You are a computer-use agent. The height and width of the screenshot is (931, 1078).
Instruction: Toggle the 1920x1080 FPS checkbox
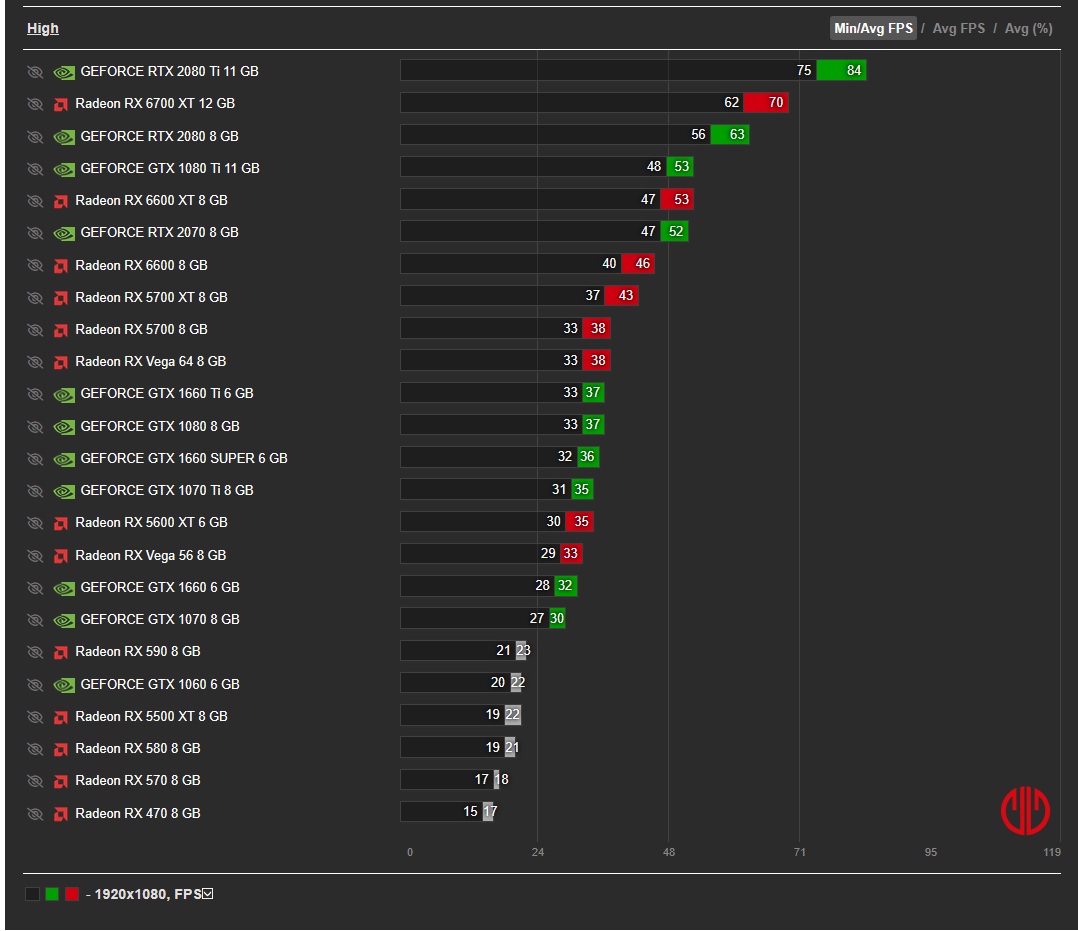click(x=208, y=894)
